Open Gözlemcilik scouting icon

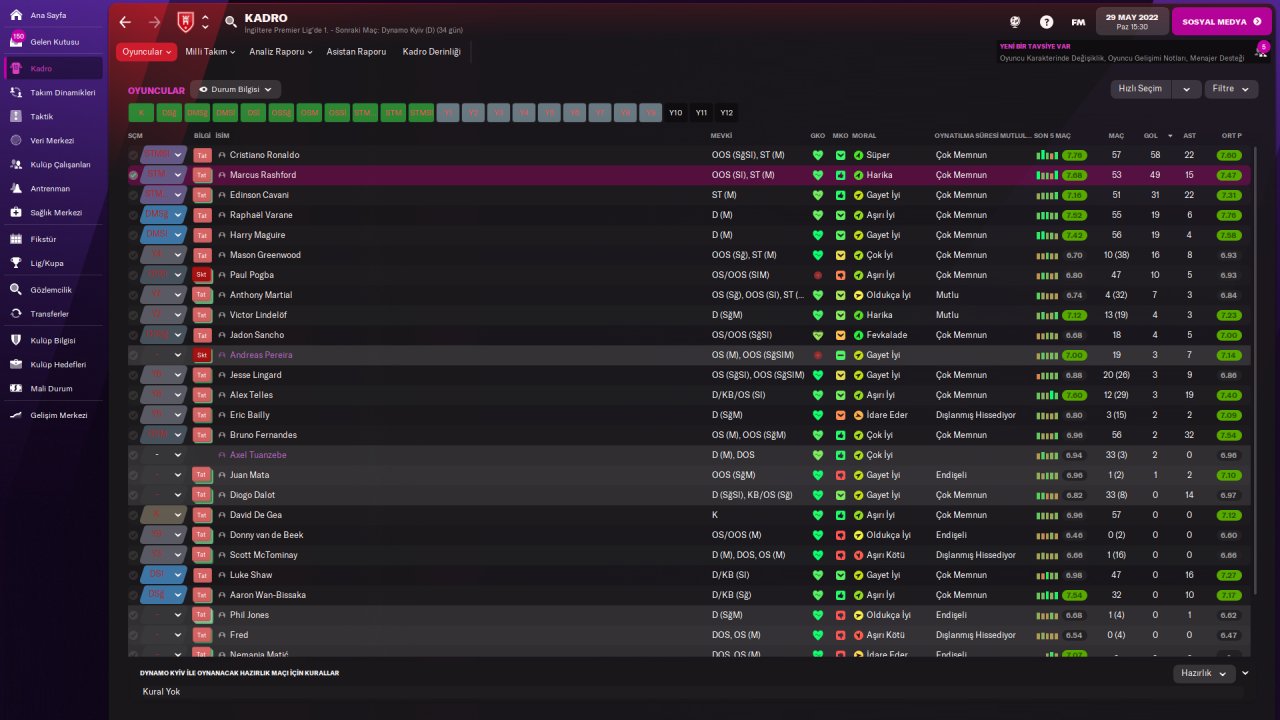click(x=16, y=289)
